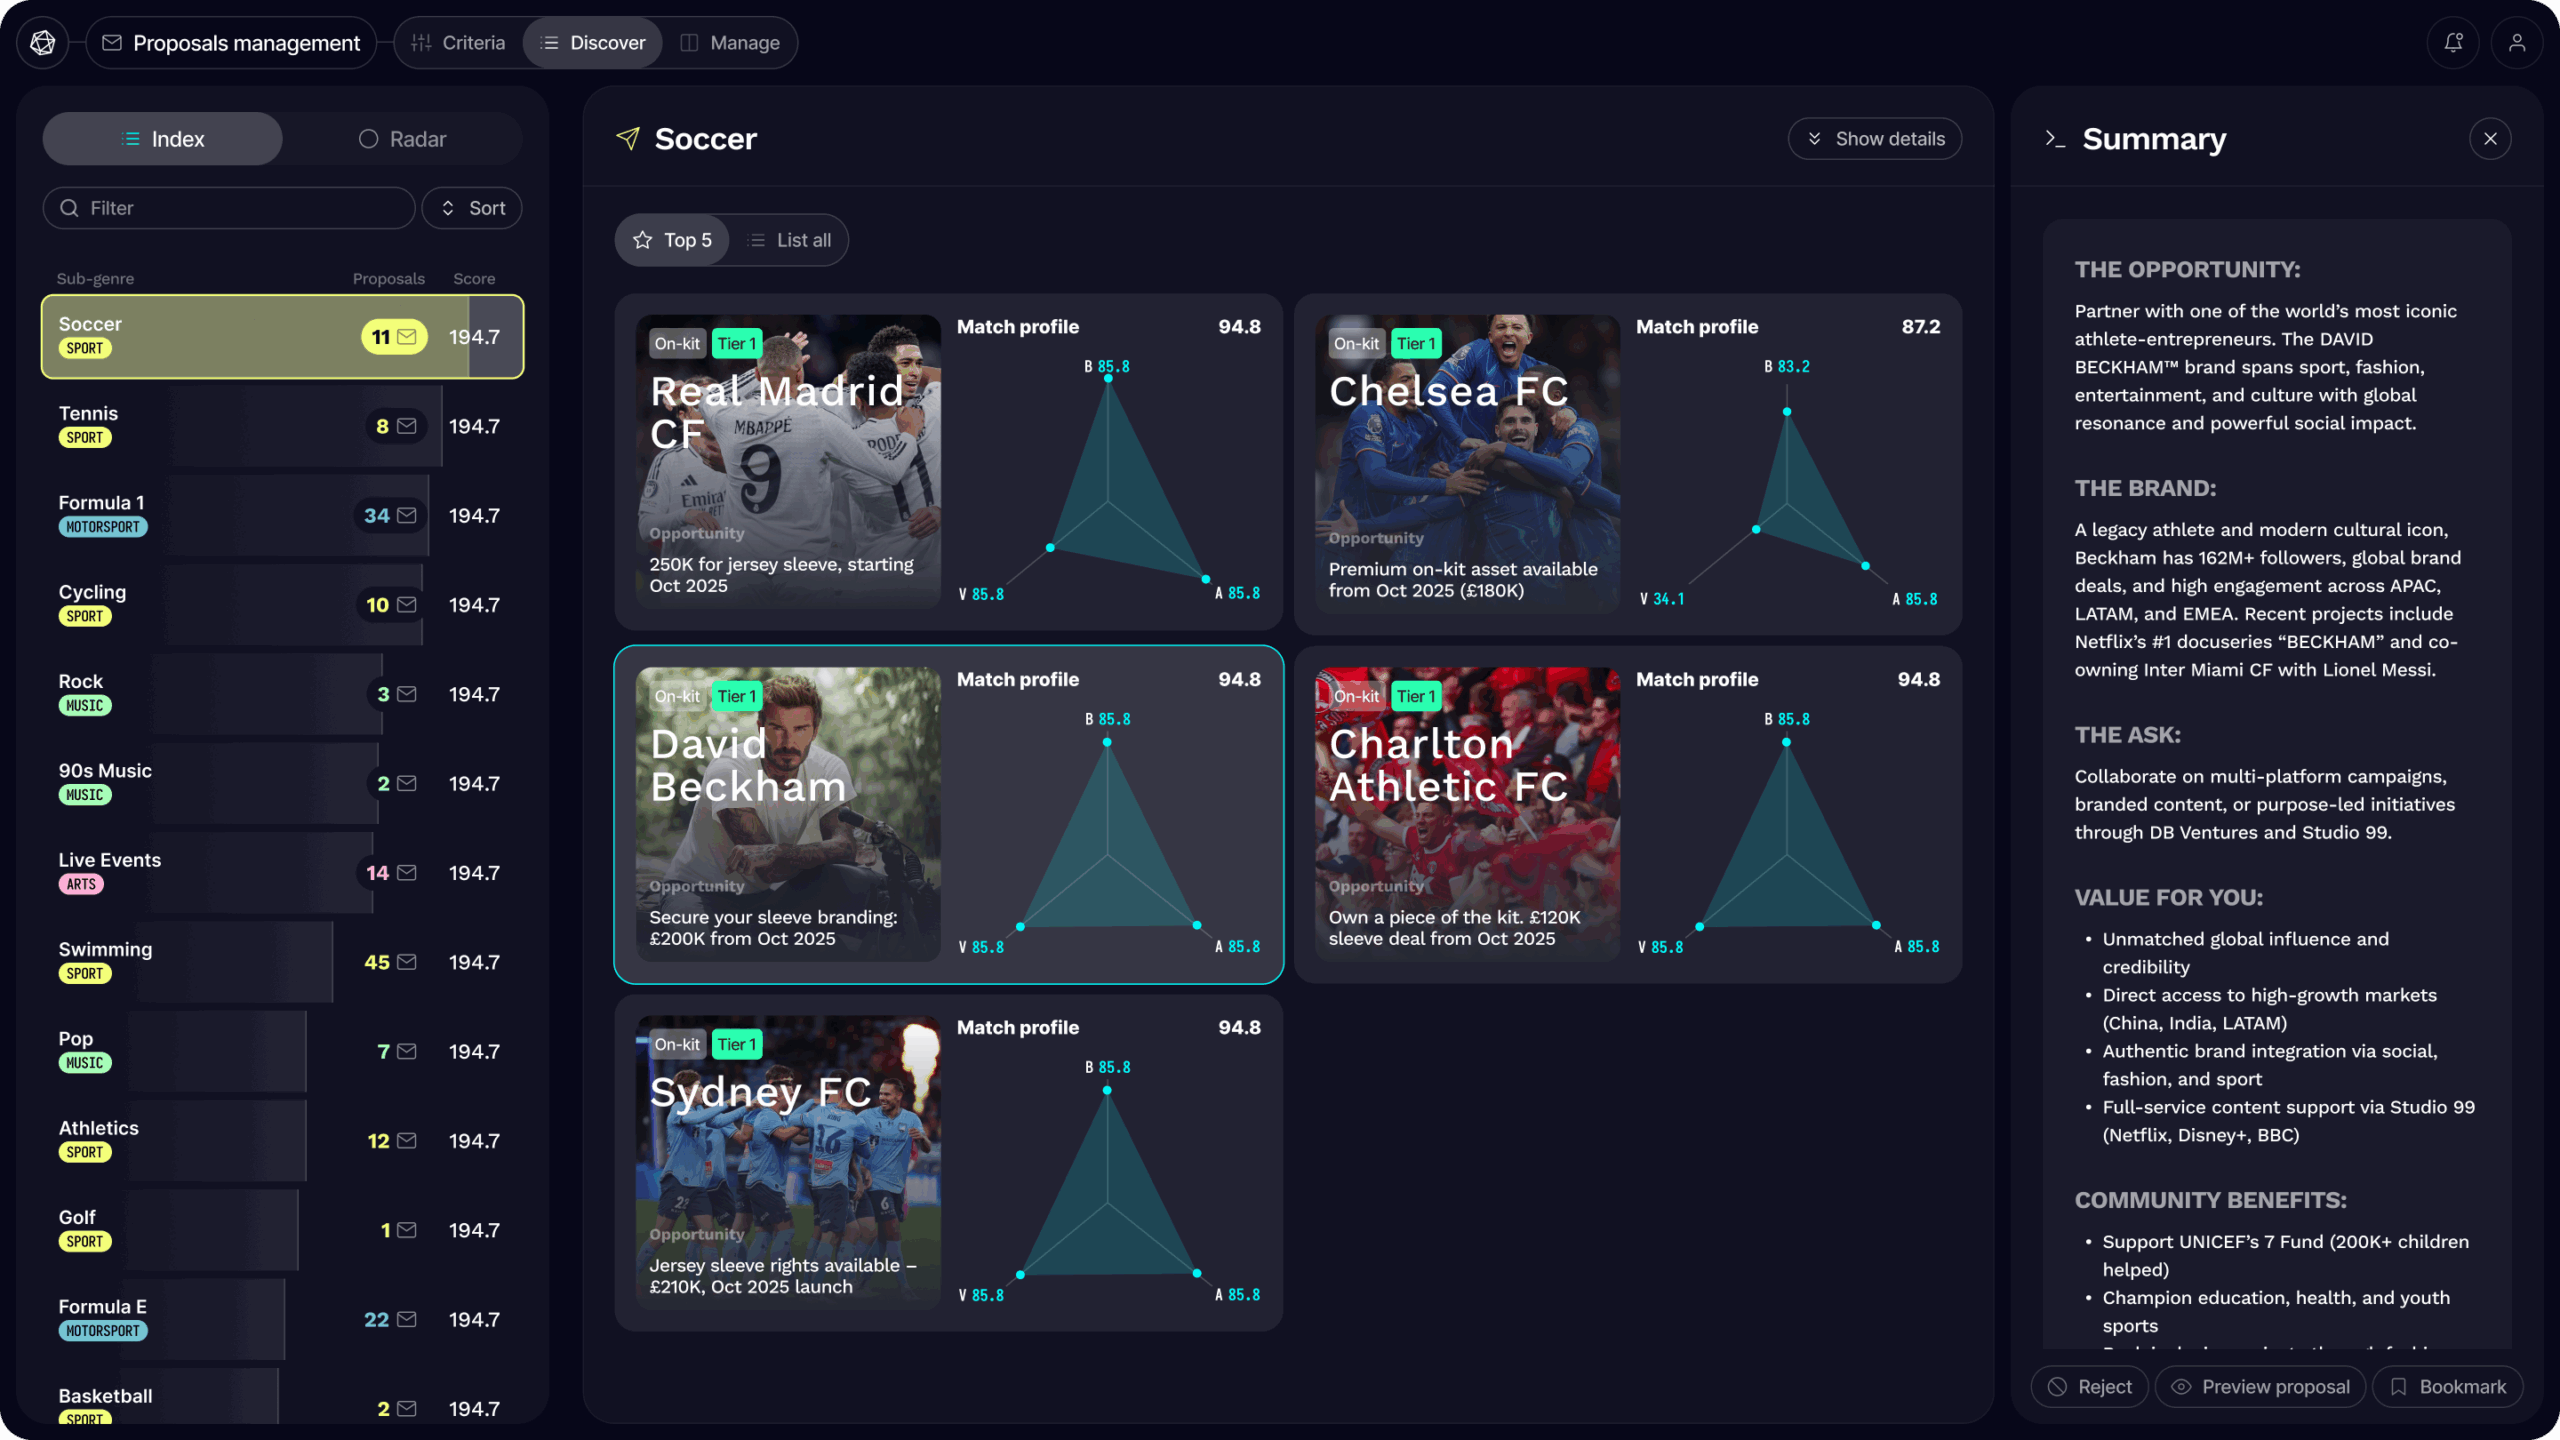This screenshot has width=2560, height=1440.
Task: Click the Chelsea FC 87.2 match score
Action: pyautogui.click(x=1920, y=327)
